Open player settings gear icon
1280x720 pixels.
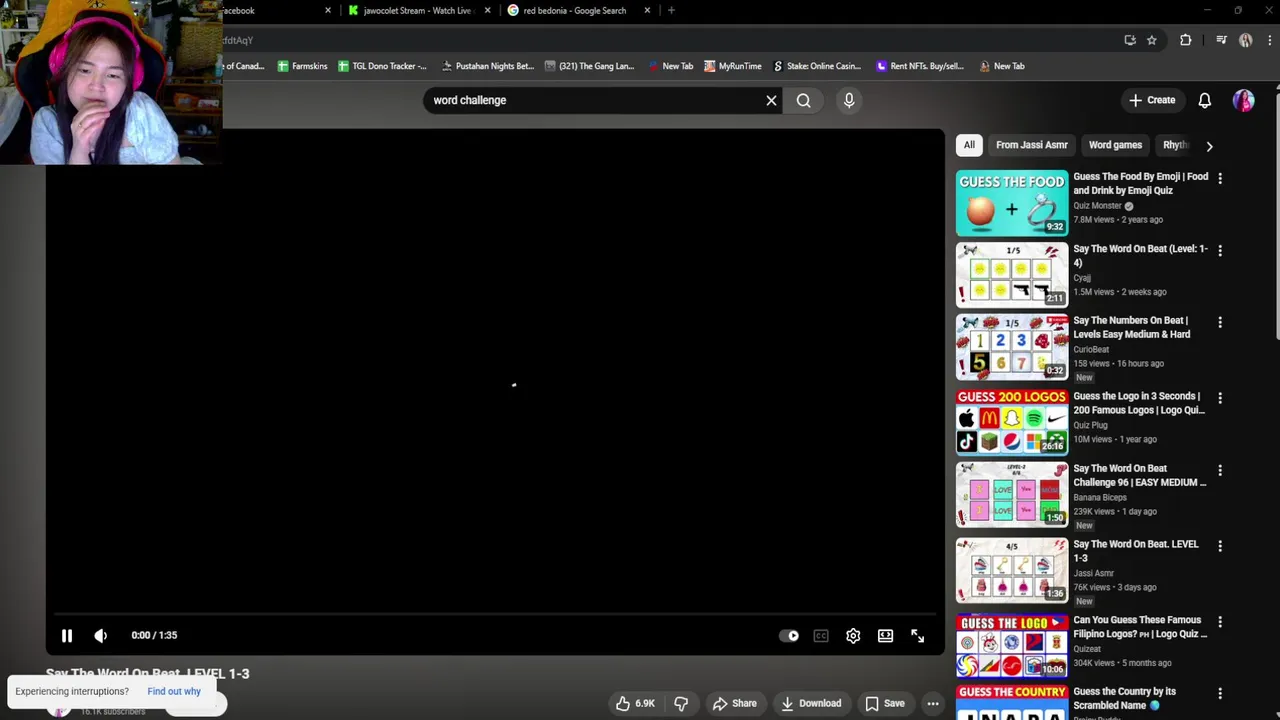tap(853, 636)
